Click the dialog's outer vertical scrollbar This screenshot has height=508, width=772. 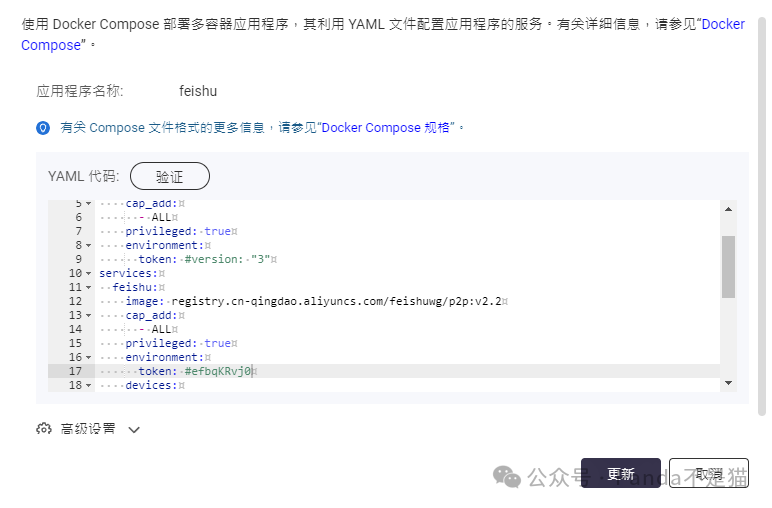coord(762,217)
